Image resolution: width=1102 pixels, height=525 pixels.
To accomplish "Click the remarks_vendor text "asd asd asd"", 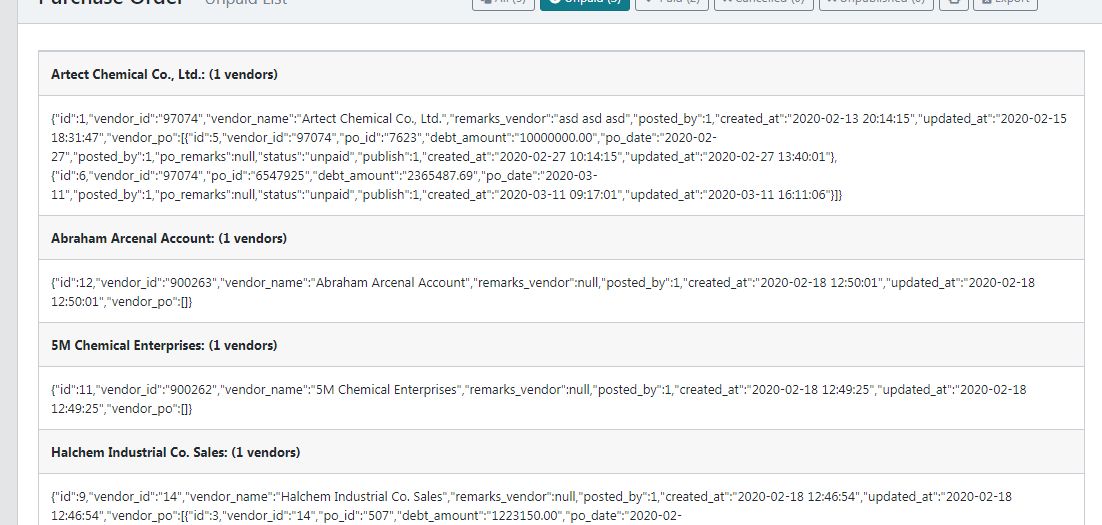I will (x=588, y=119).
